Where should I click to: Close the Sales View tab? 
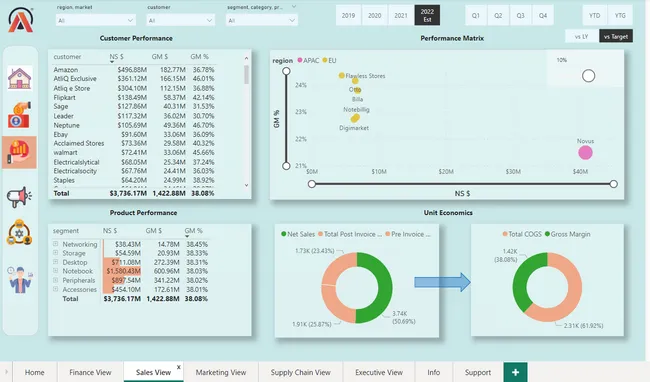tap(179, 367)
